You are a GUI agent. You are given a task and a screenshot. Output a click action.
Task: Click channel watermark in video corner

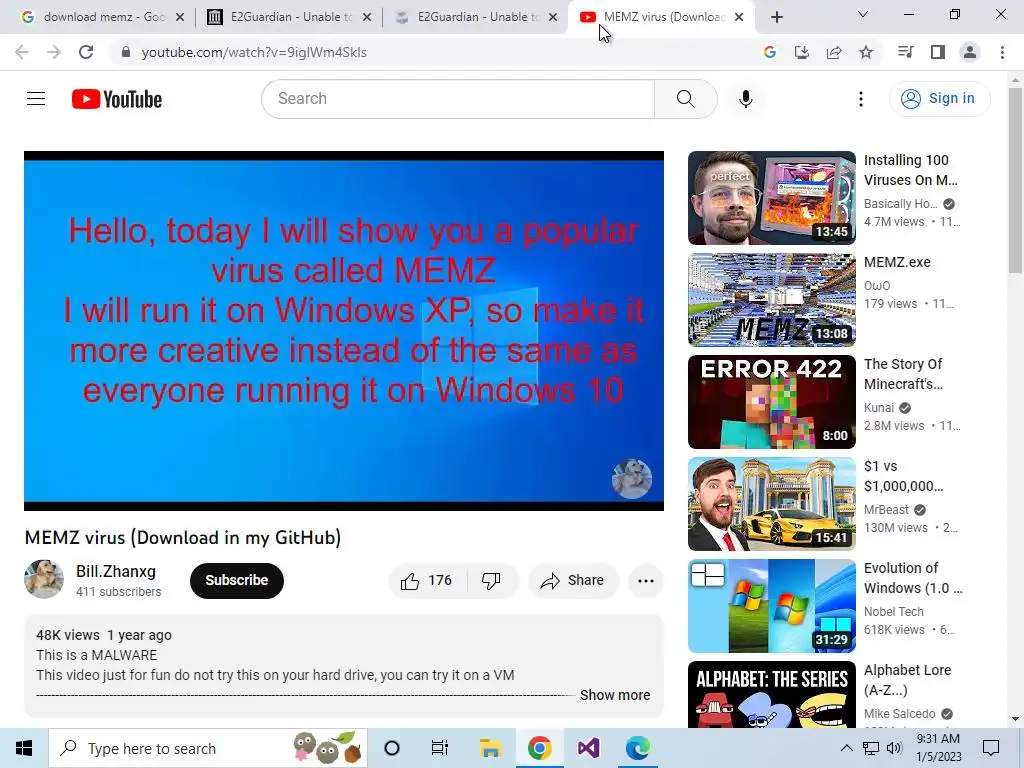click(632, 479)
